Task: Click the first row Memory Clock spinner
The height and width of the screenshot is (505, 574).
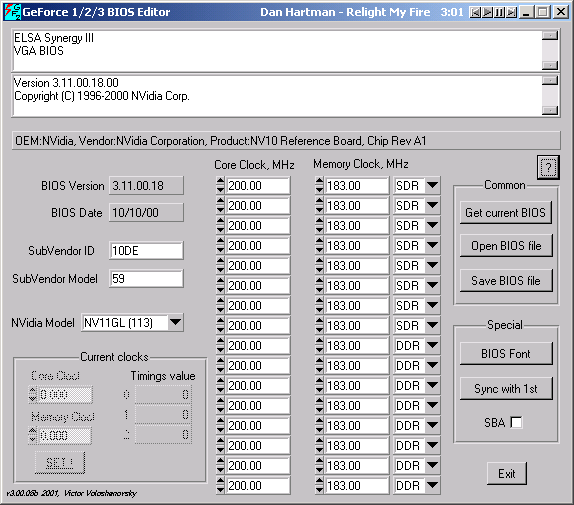Action: [x=319, y=186]
